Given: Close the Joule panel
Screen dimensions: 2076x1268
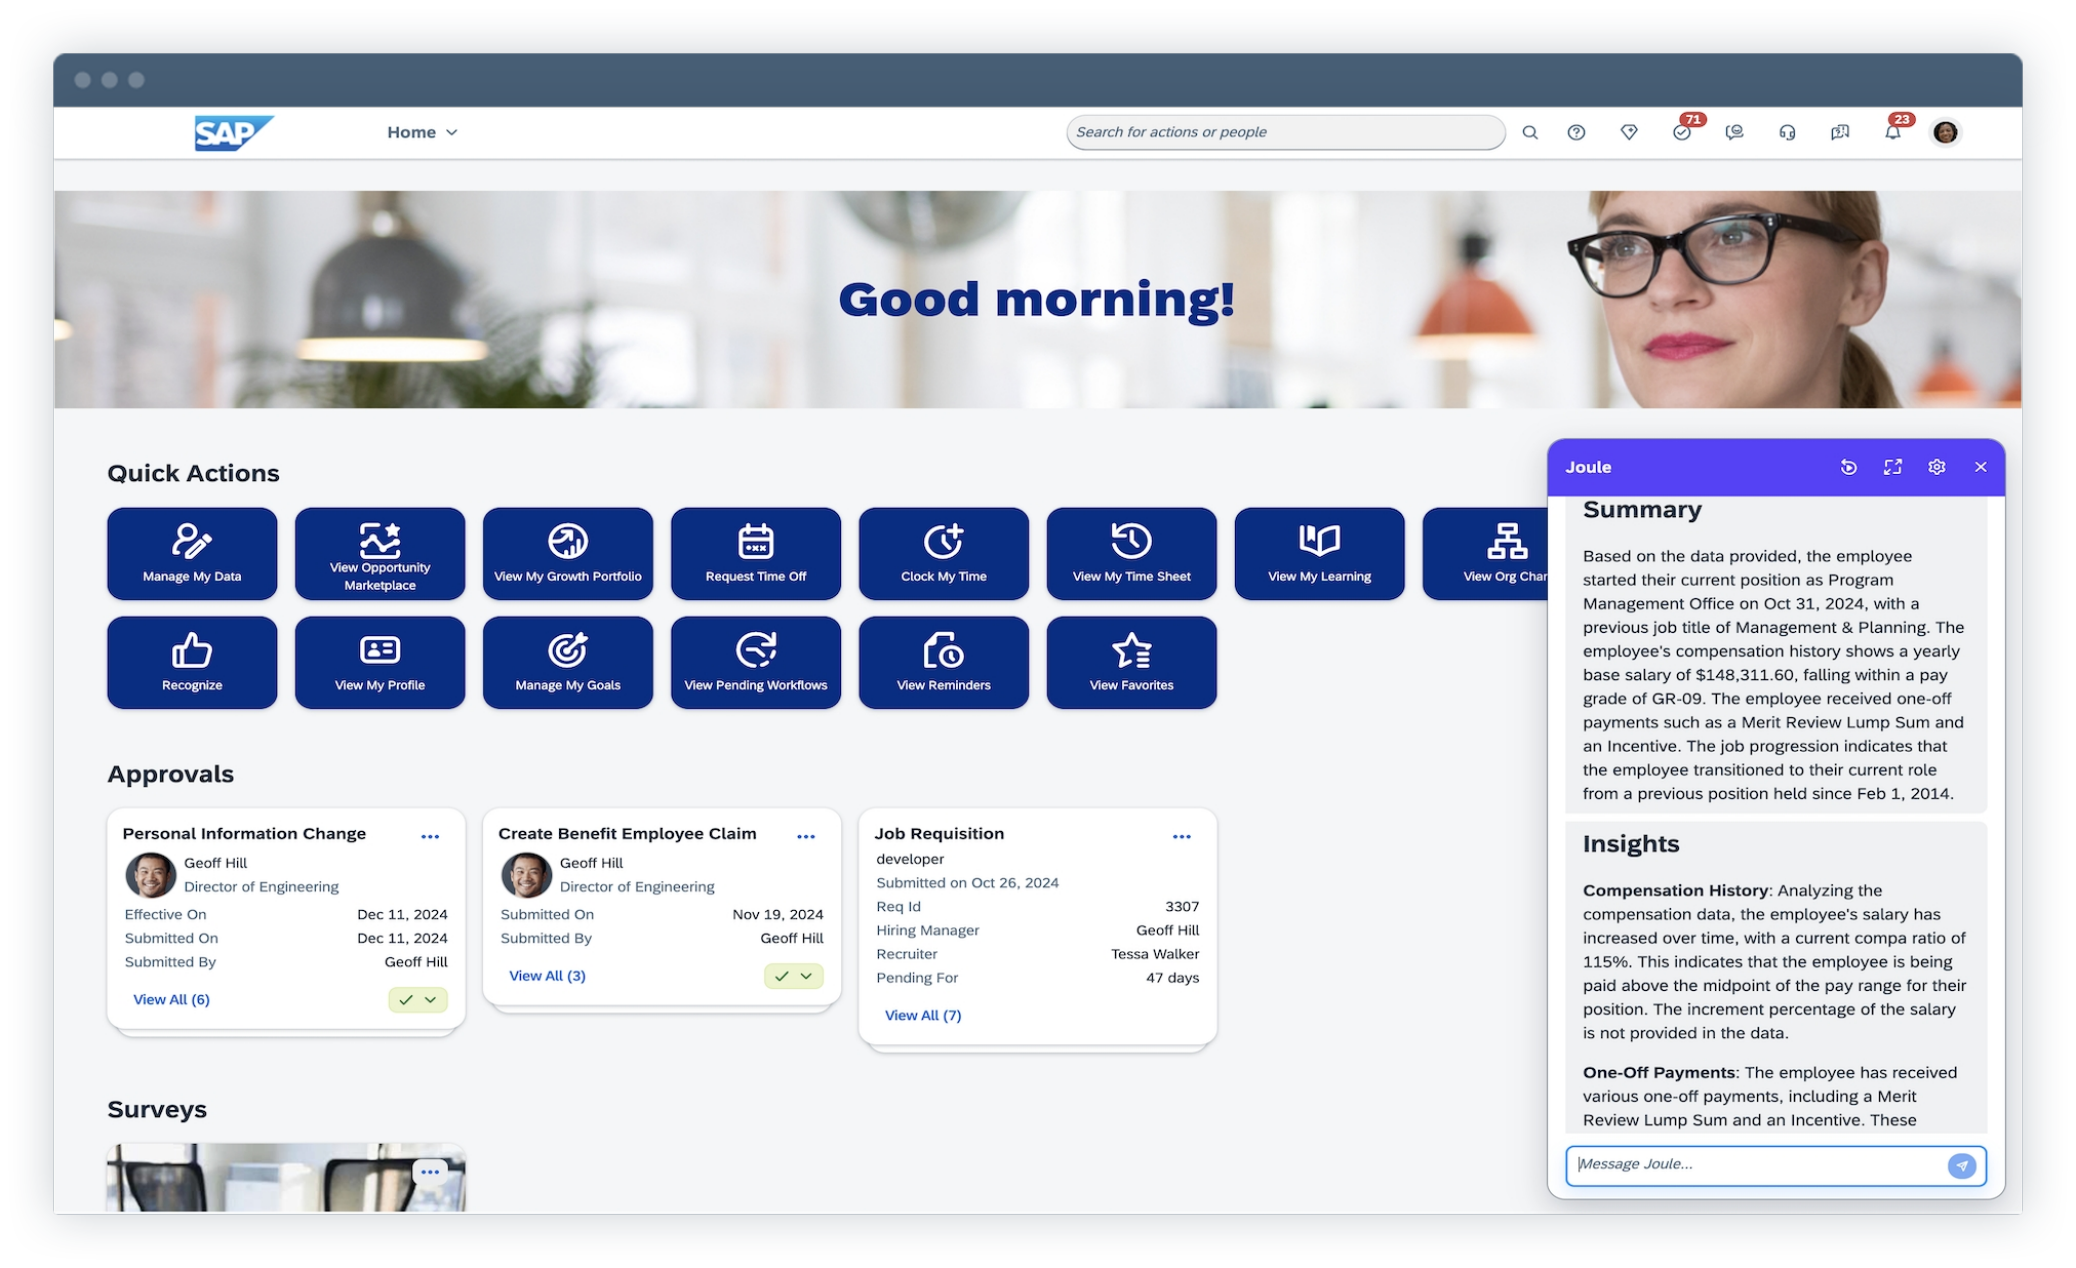Looking at the screenshot, I should 1980,468.
